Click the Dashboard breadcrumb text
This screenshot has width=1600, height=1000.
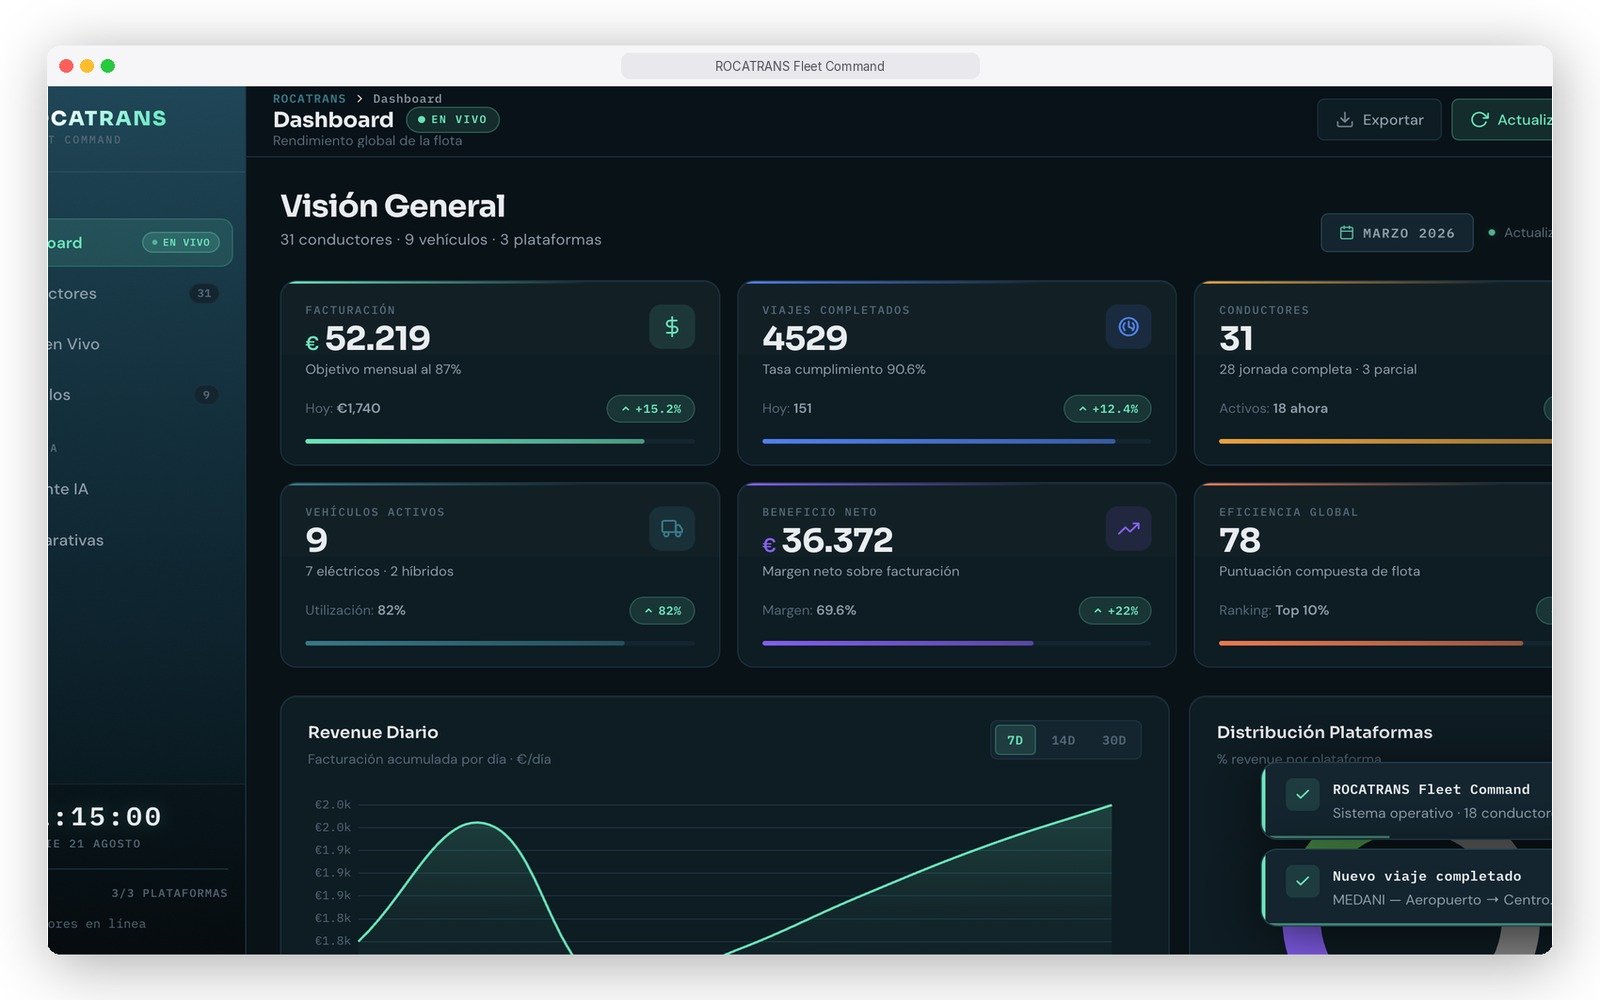pyautogui.click(x=407, y=99)
